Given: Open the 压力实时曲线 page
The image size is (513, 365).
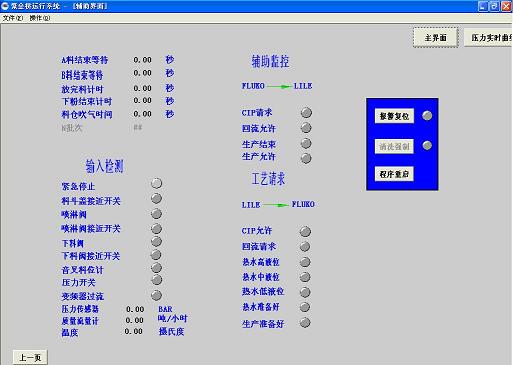Looking at the screenshot, I should pos(489,37).
